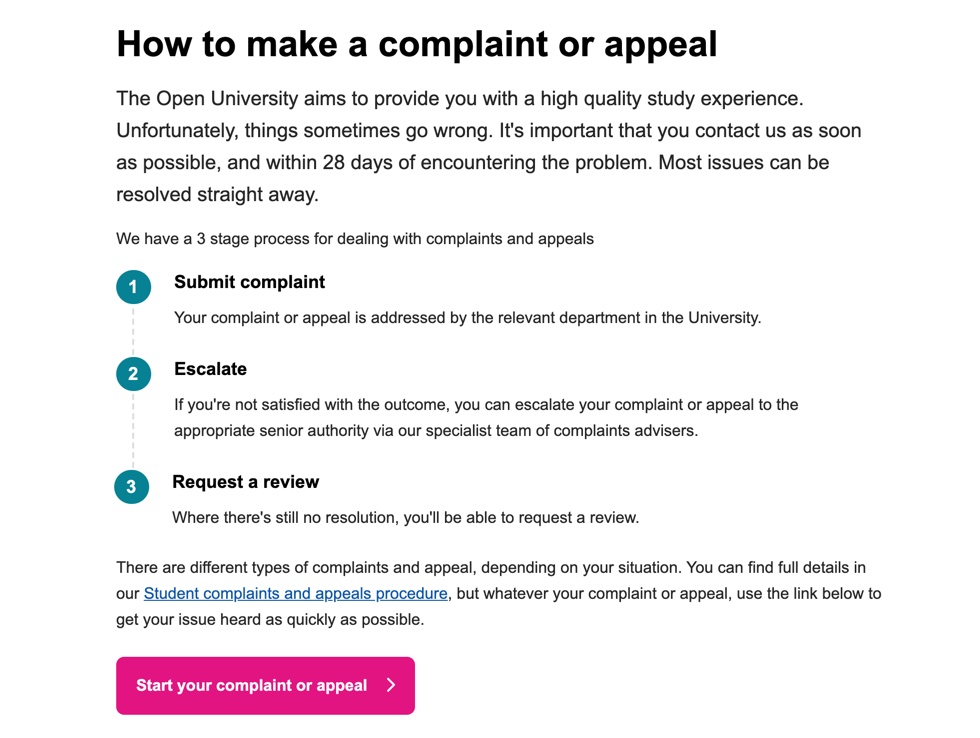This screenshot has width=980, height=738.
Task: Click the description under Request a review
Action: coord(405,518)
